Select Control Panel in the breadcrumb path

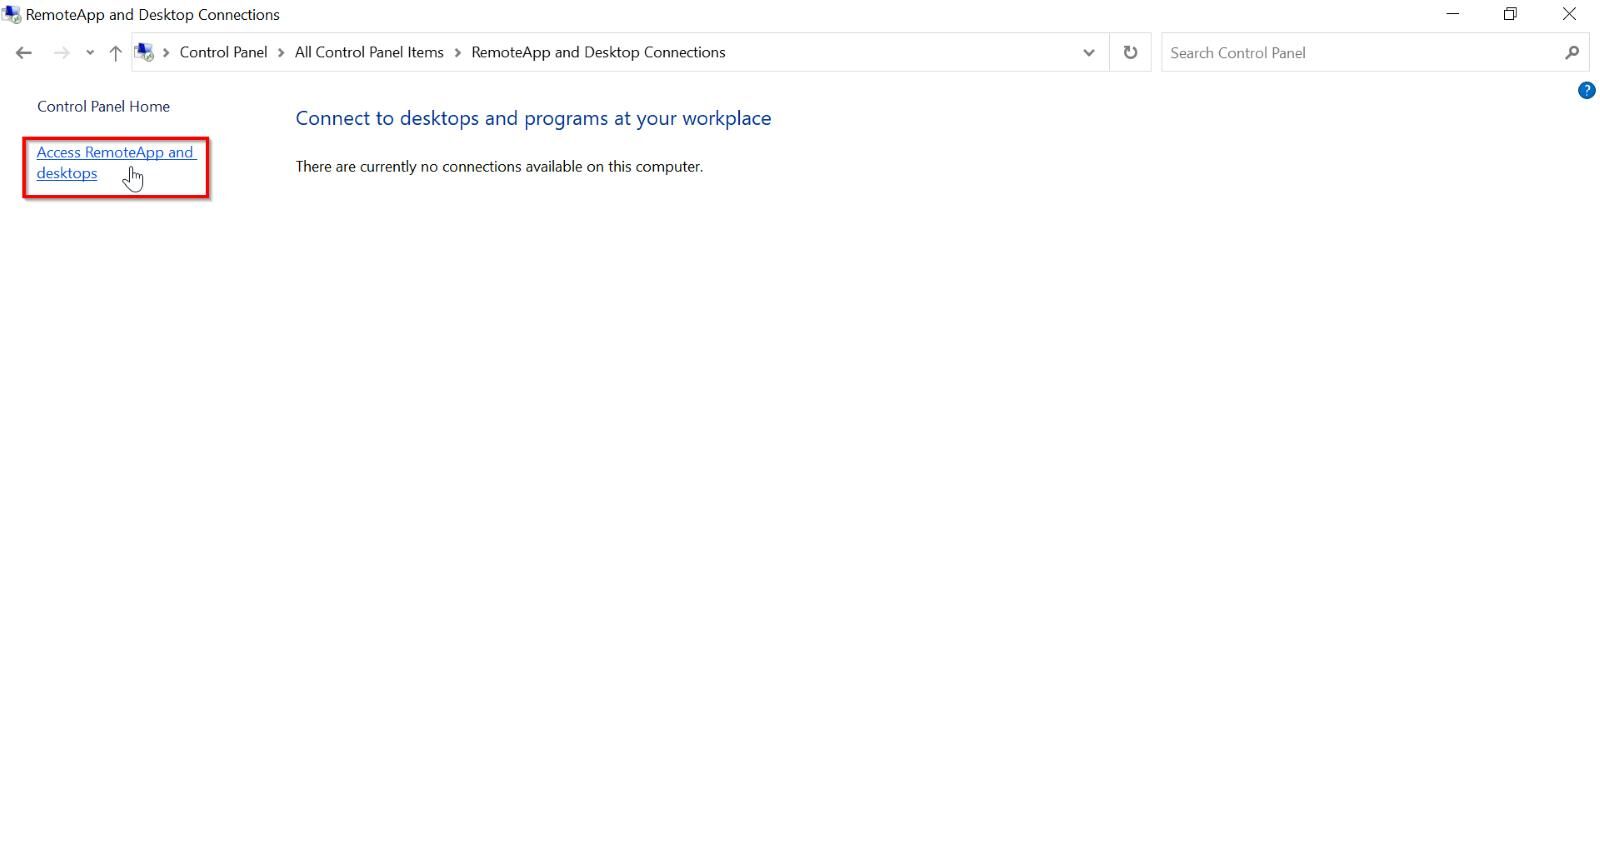(222, 52)
